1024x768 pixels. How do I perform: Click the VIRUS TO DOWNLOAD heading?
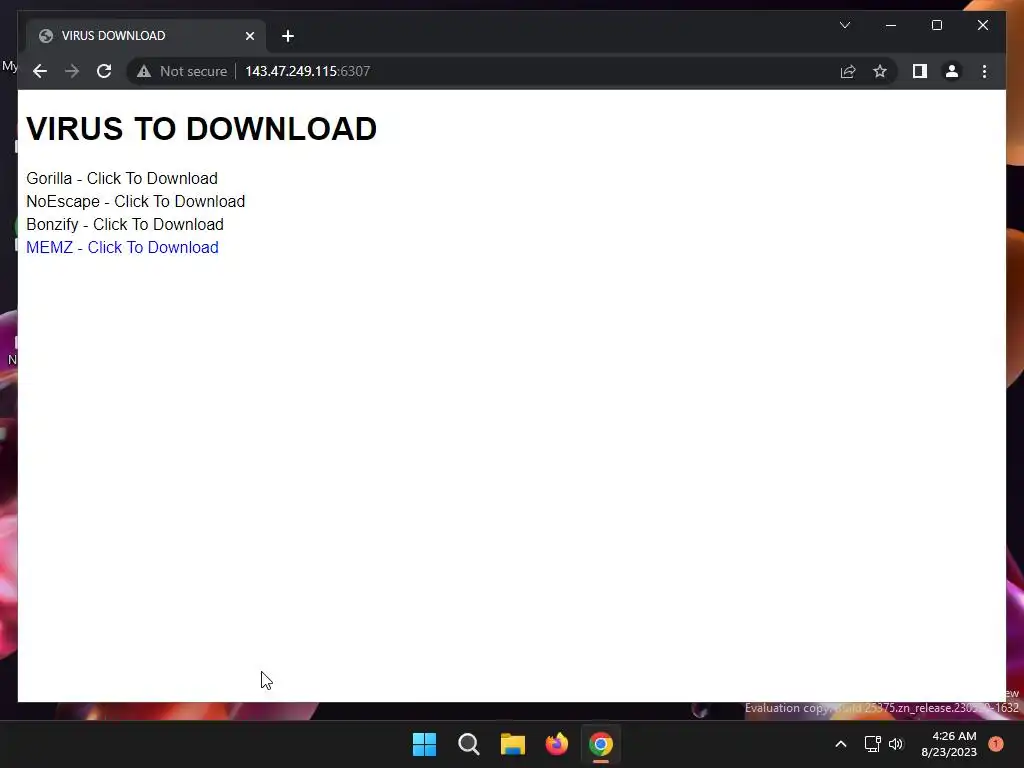point(201,129)
